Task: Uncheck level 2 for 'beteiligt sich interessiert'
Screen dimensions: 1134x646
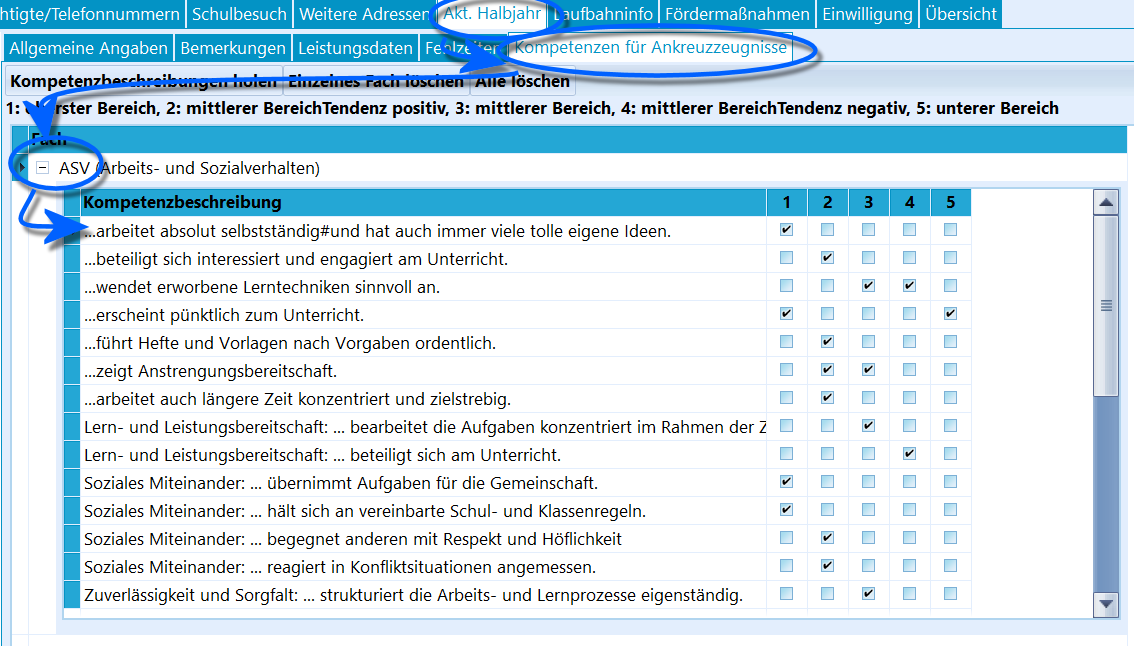Action: click(827, 258)
